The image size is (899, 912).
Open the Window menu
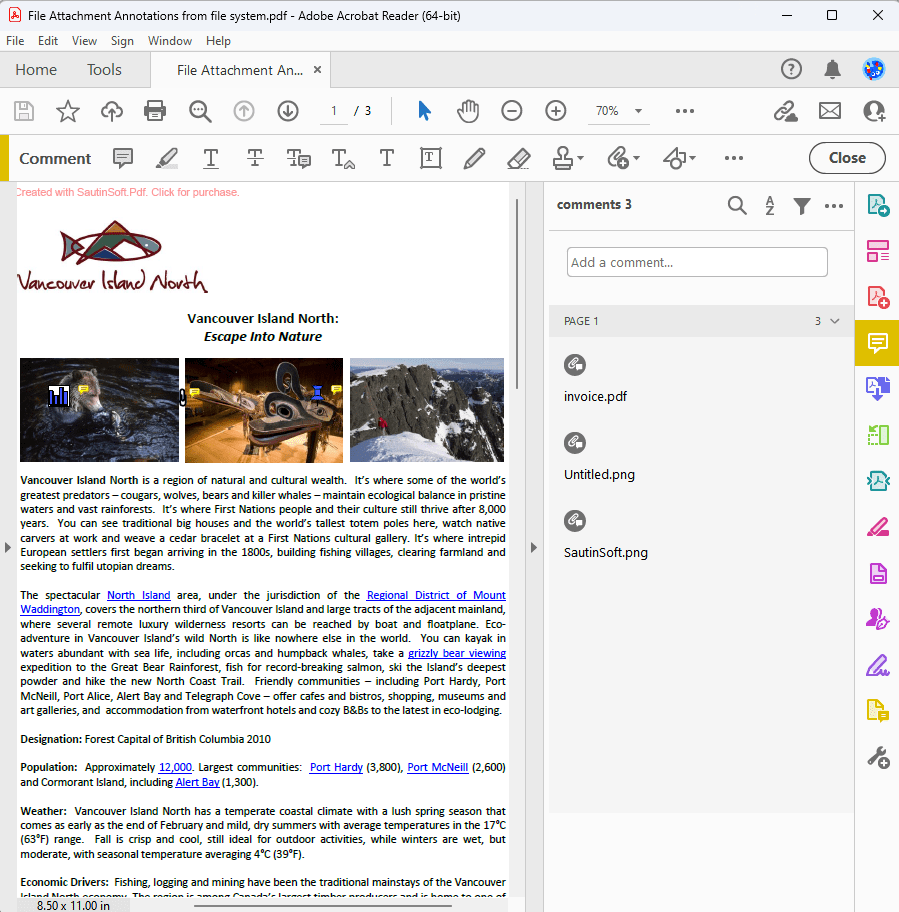[169, 41]
